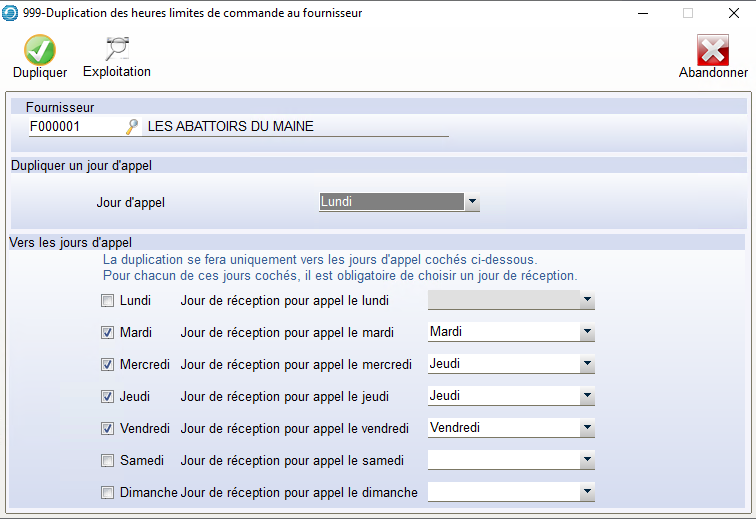Image resolution: width=756 pixels, height=519 pixels.
Task: Click the supplier lookup magnifier icon
Action: pyautogui.click(x=131, y=127)
